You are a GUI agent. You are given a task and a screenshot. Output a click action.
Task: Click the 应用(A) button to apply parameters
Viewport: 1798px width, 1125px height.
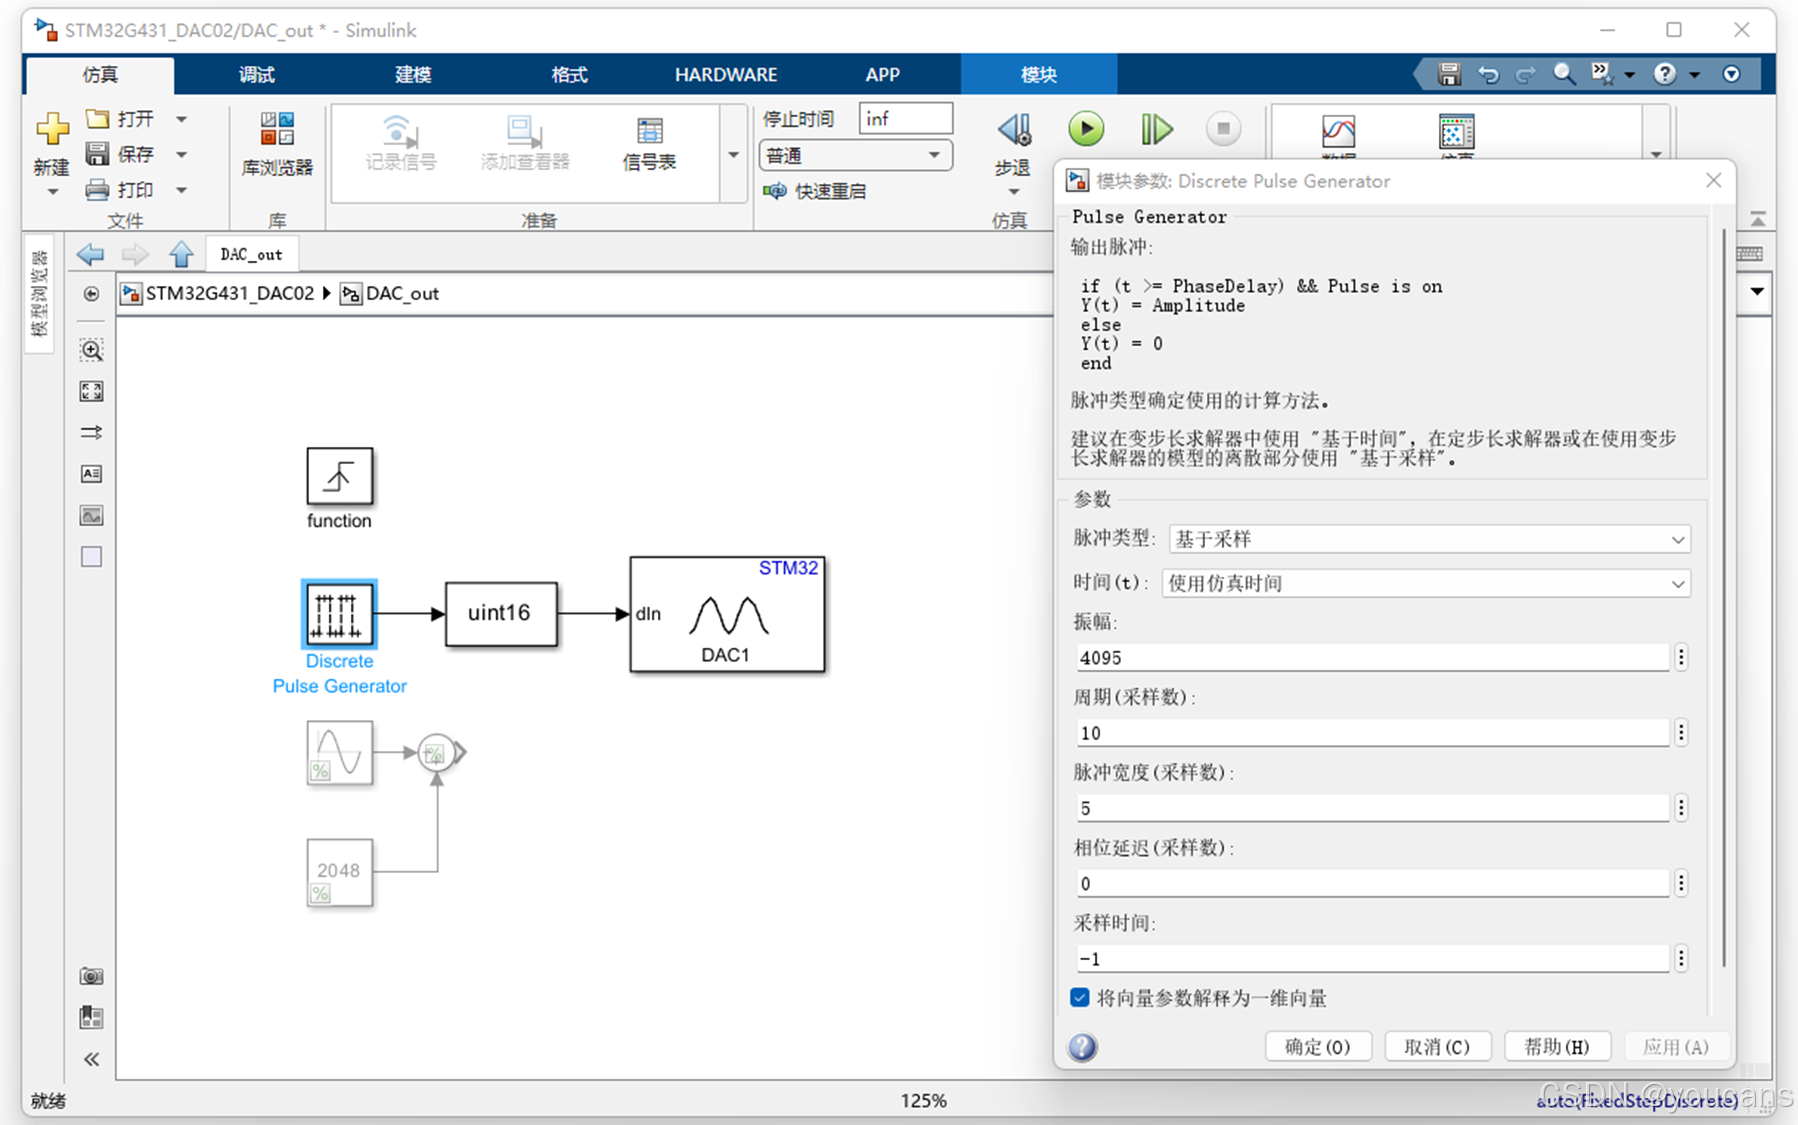[1676, 1046]
